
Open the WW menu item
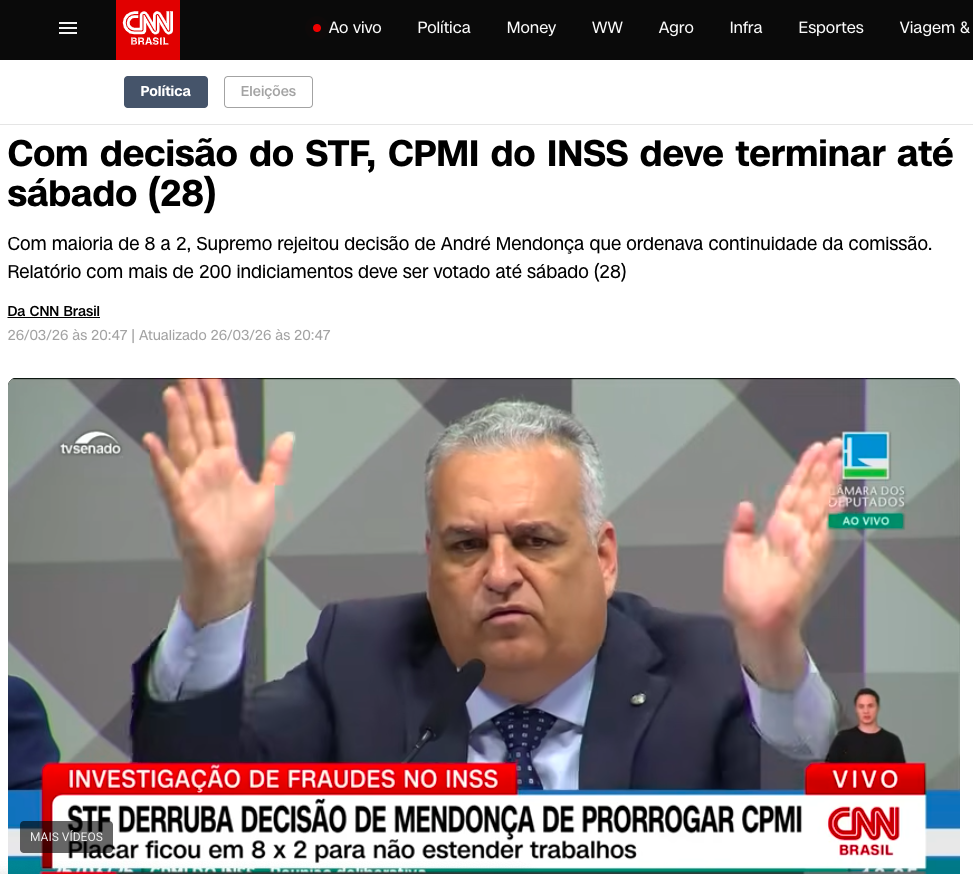coord(607,28)
